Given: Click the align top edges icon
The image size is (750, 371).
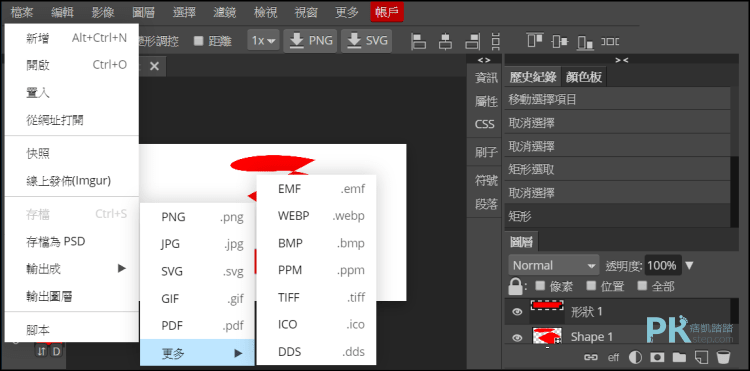Looking at the screenshot, I should pos(535,41).
